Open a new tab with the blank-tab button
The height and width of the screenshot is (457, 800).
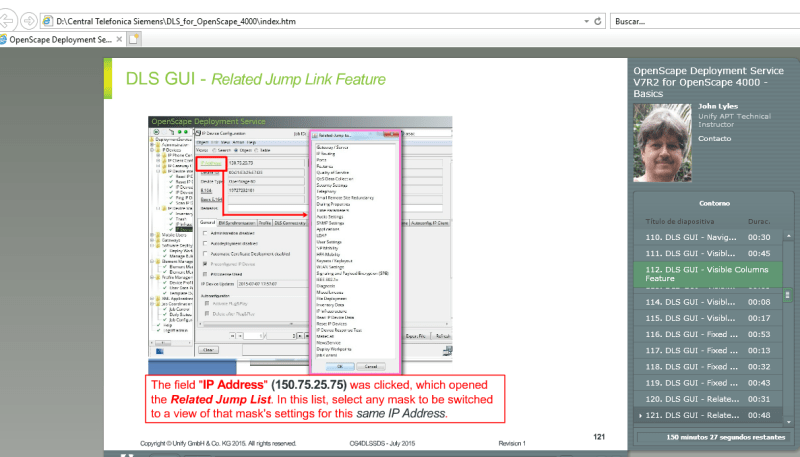tap(134, 39)
